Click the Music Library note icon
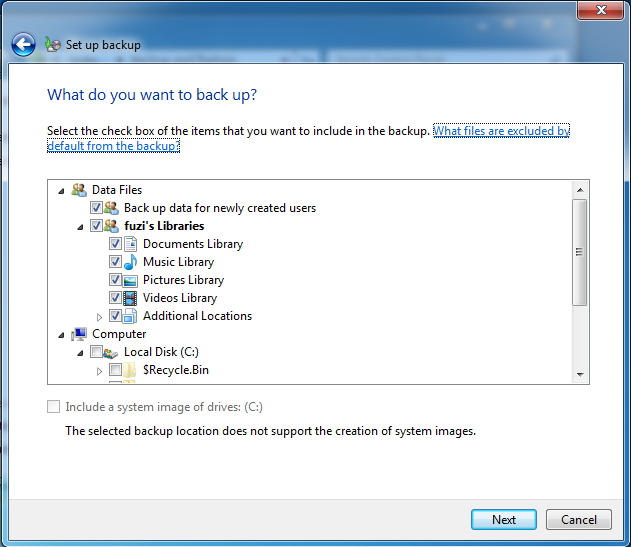The height and width of the screenshot is (547, 631). [x=130, y=262]
